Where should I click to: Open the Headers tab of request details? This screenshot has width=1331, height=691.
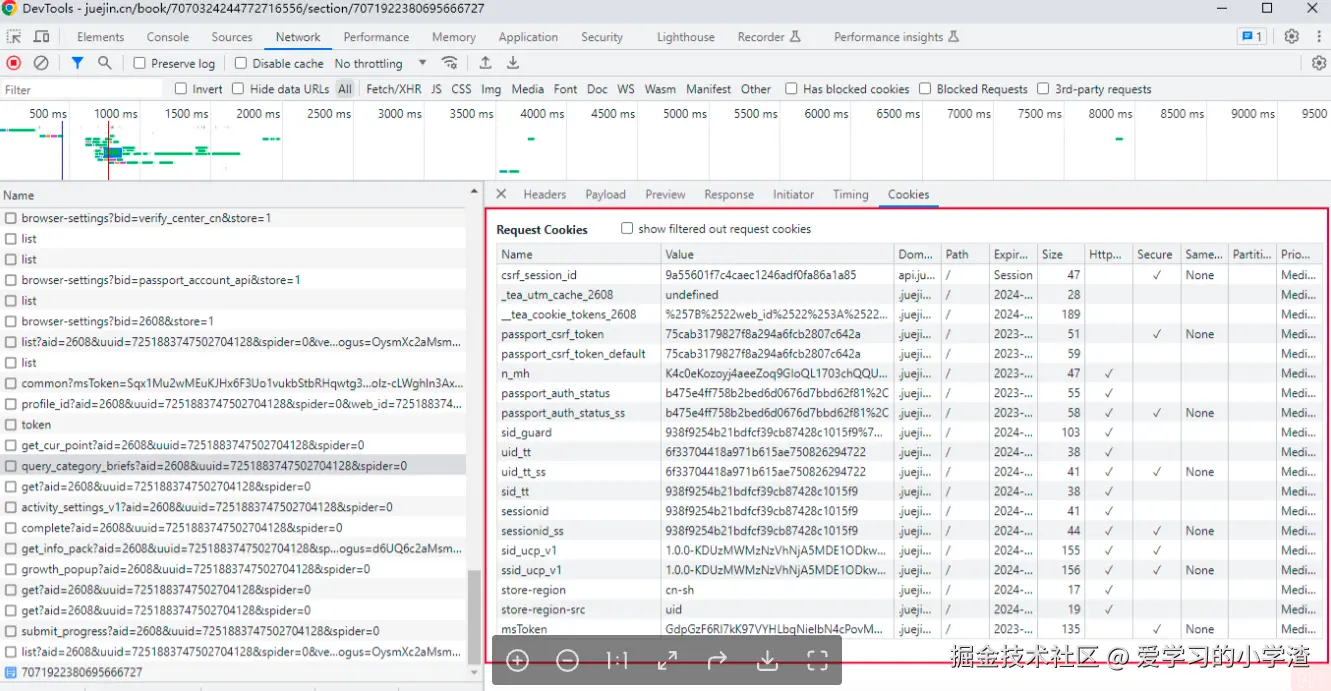point(544,195)
